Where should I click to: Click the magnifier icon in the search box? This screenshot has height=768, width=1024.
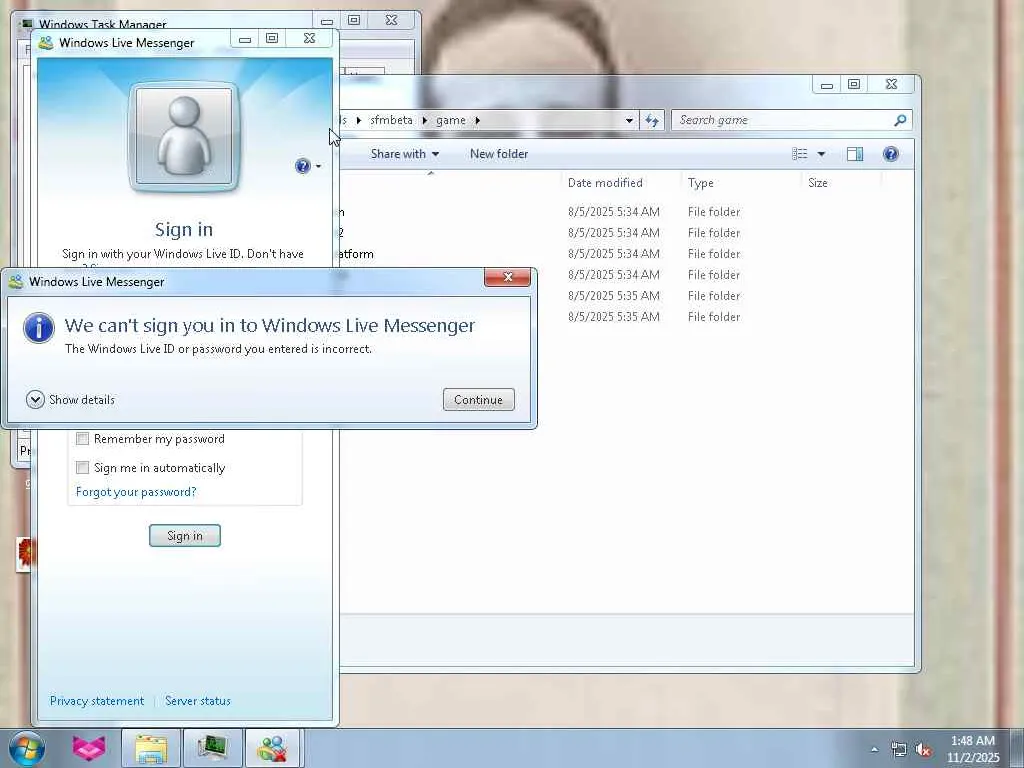[901, 120]
